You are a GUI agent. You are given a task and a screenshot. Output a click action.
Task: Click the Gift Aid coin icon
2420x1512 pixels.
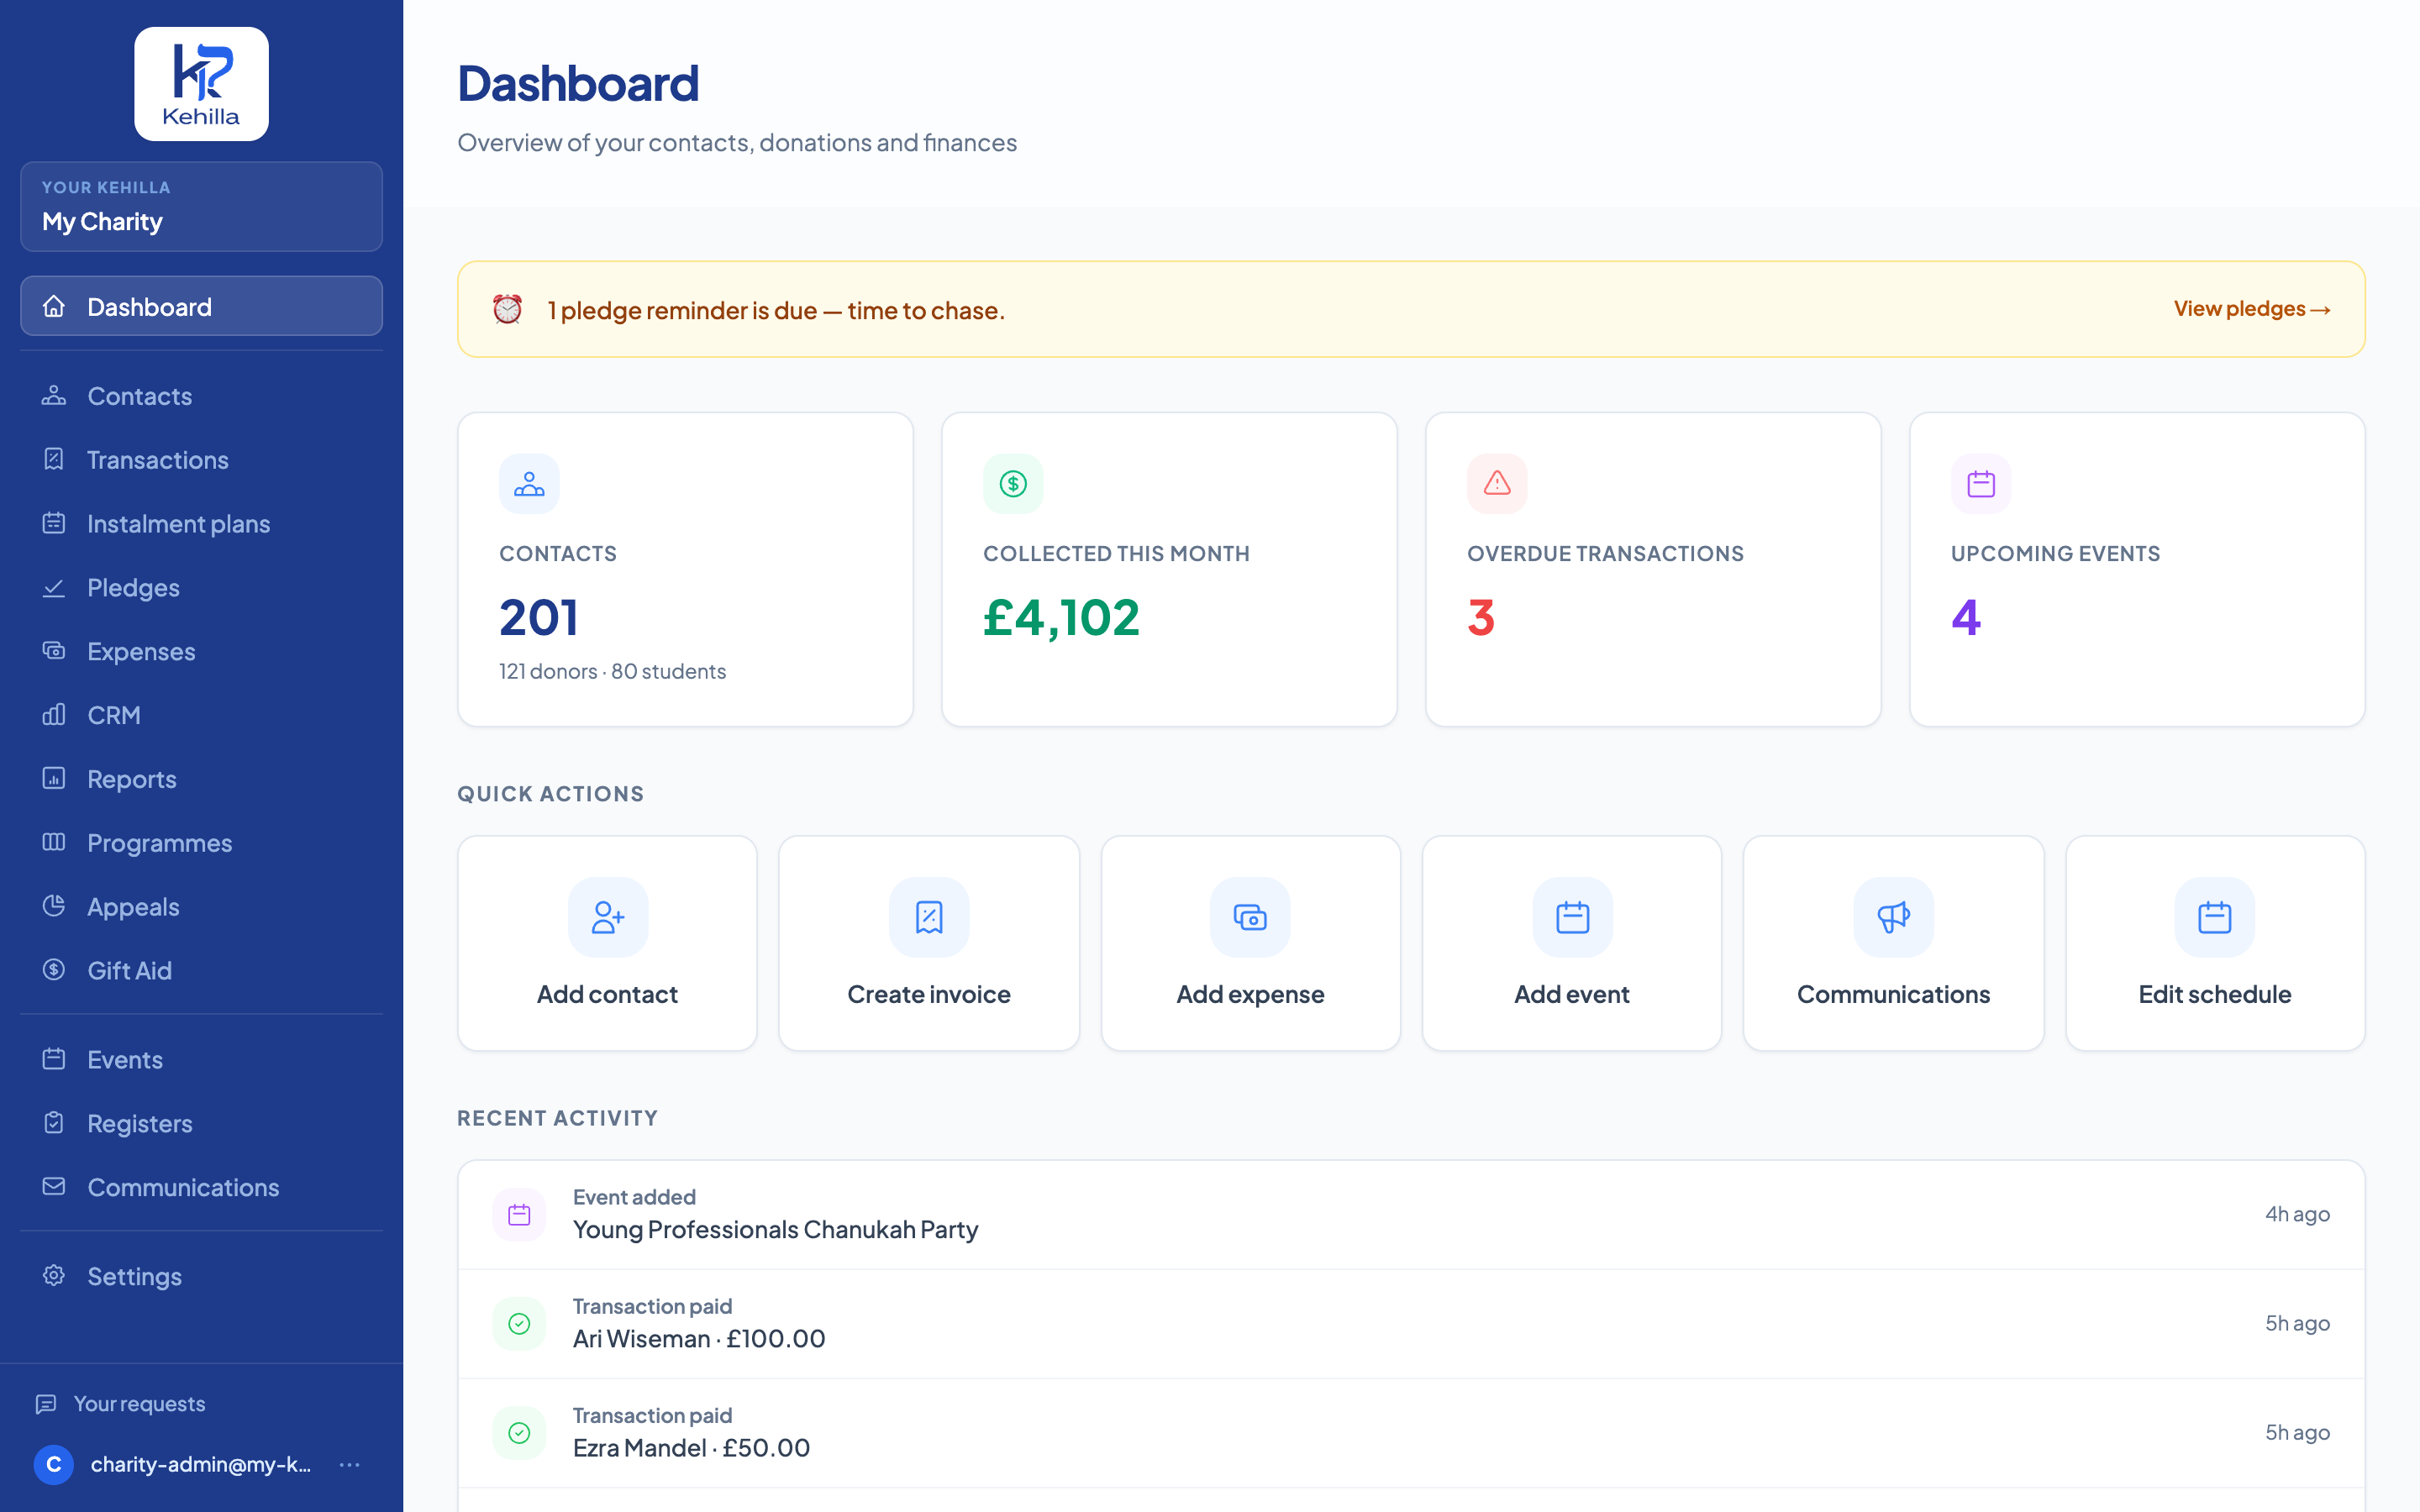click(x=54, y=970)
